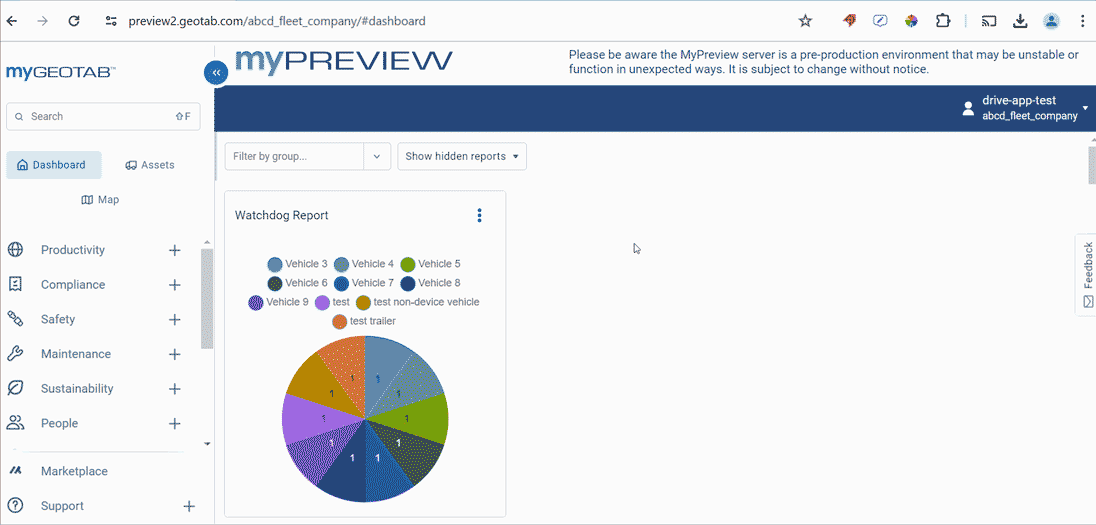The height and width of the screenshot is (525, 1096).
Task: Open the Filter by group dropdown arrow
Action: (x=377, y=157)
